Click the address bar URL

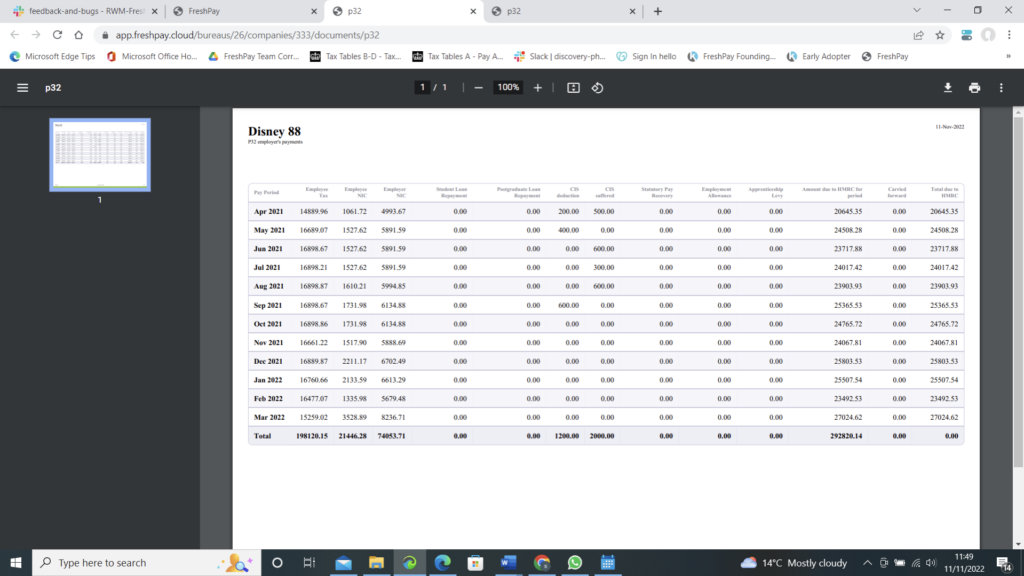click(x=248, y=35)
